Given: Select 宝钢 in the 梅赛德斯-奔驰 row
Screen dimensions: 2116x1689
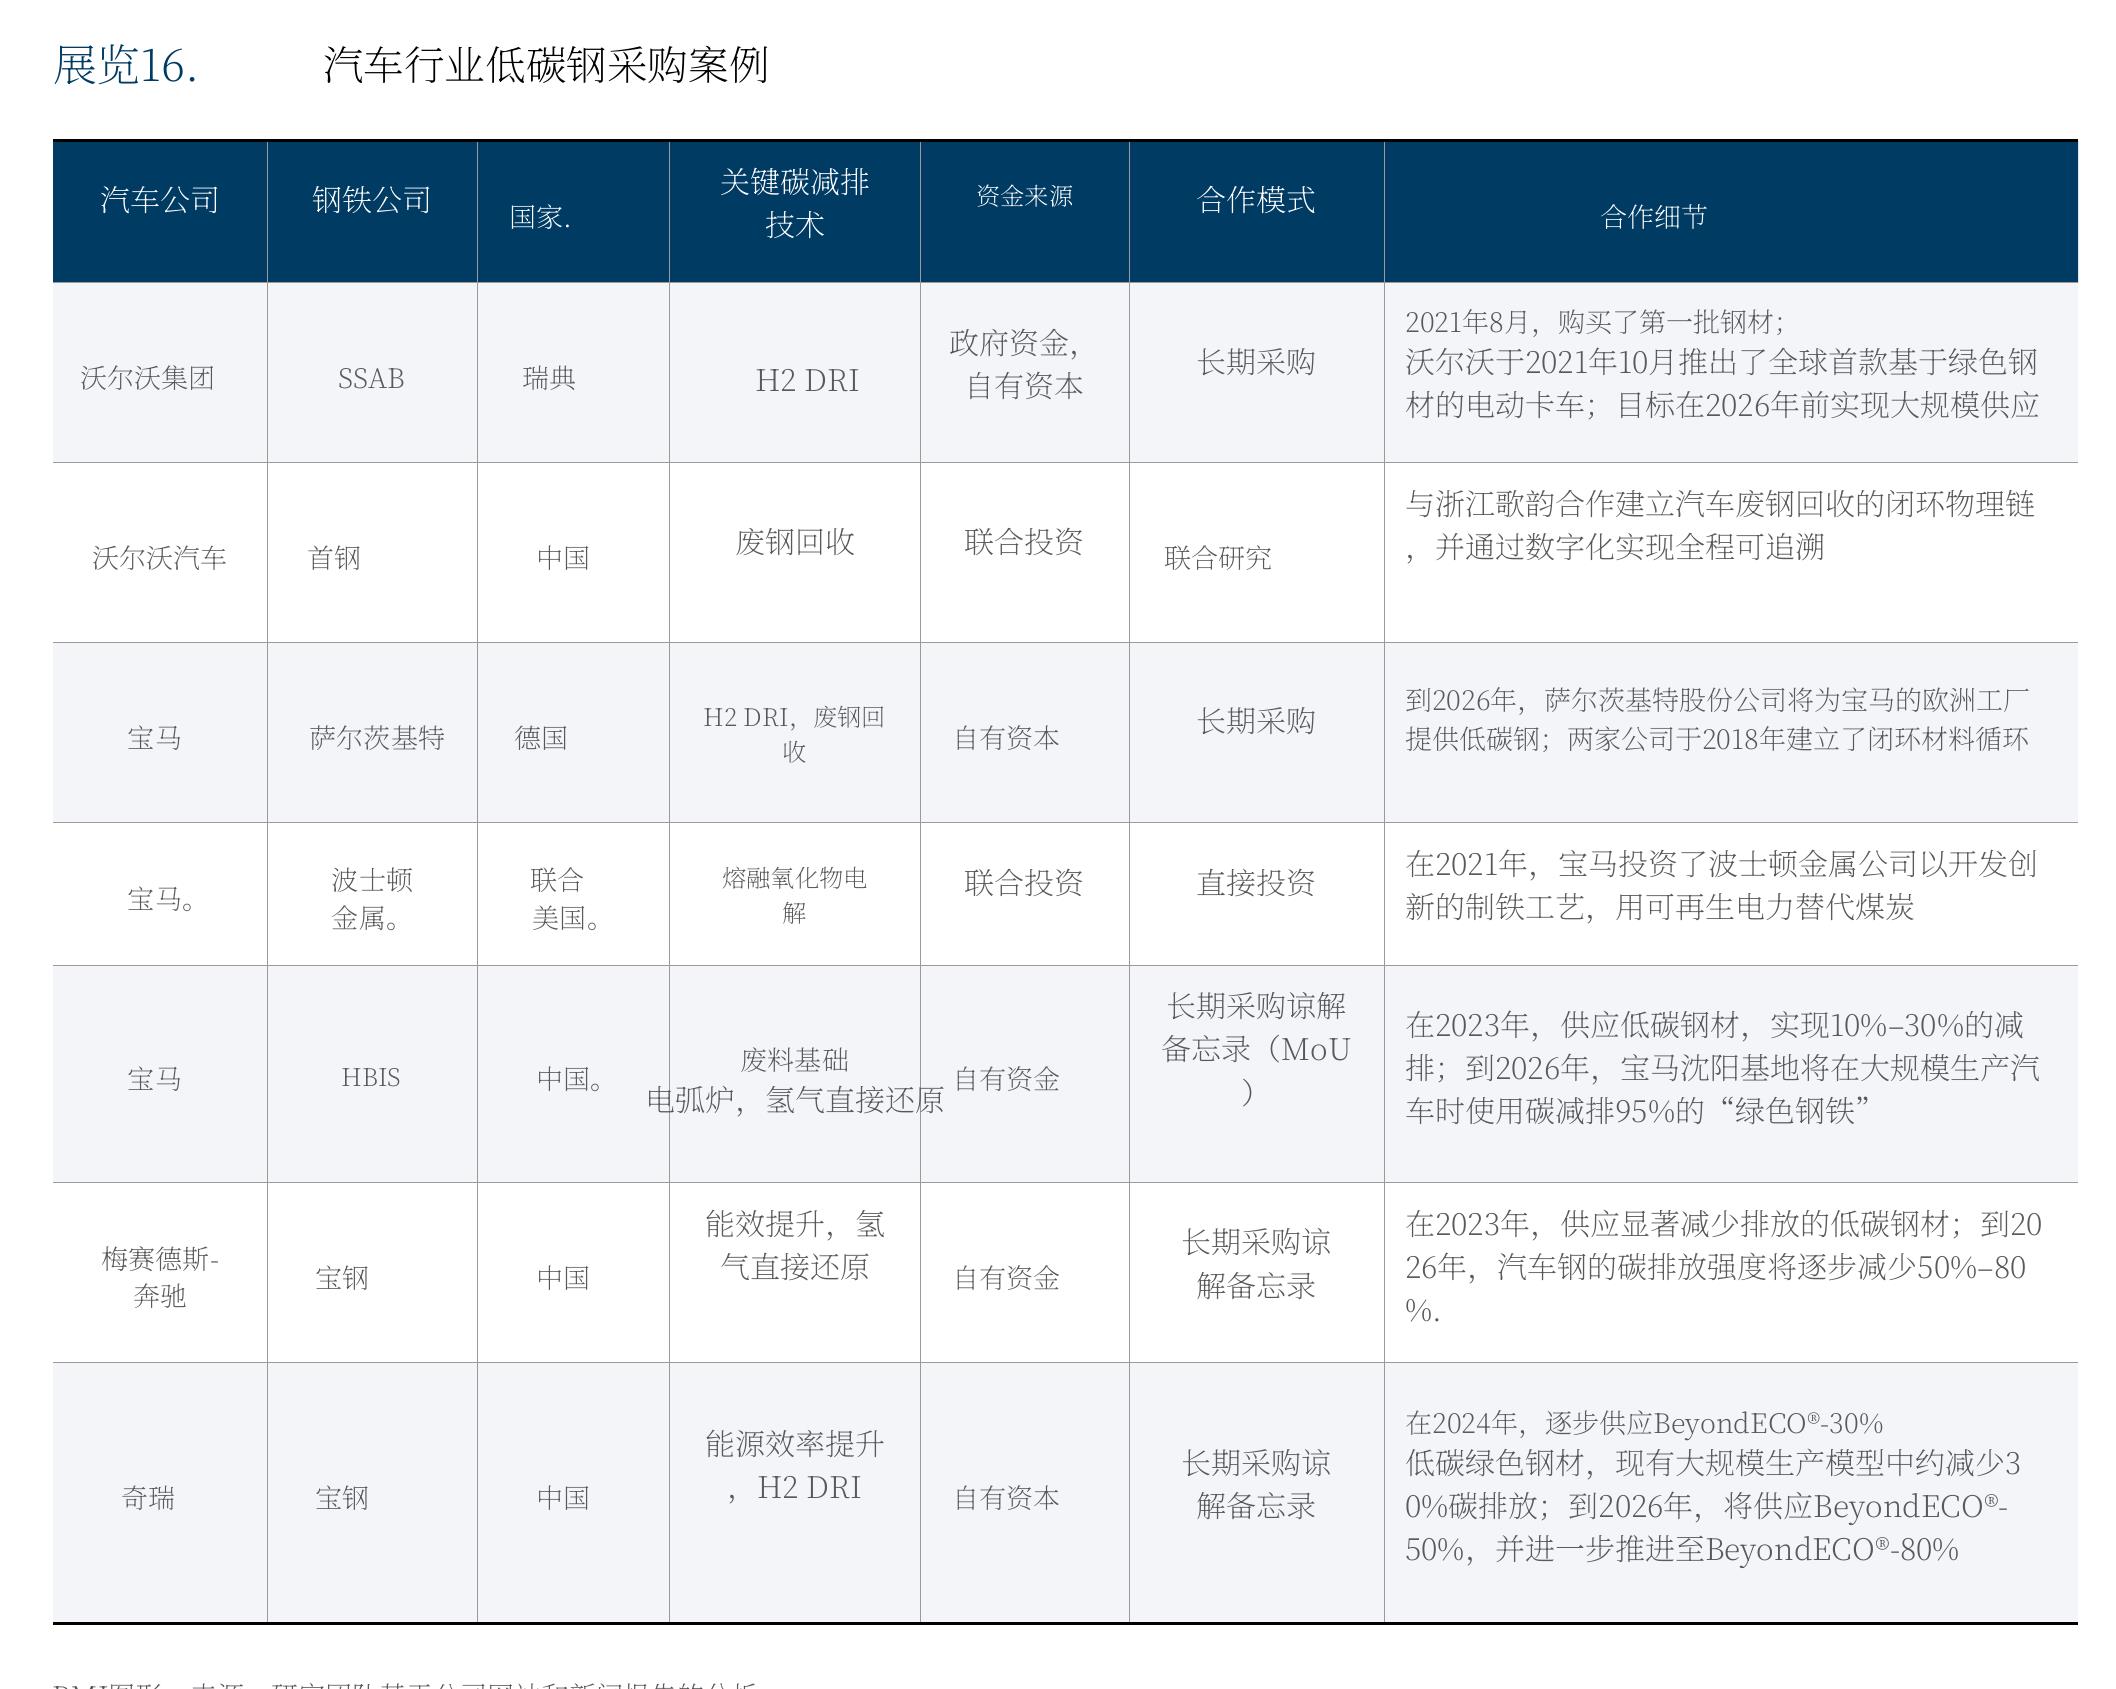Looking at the screenshot, I should pyautogui.click(x=342, y=1278).
